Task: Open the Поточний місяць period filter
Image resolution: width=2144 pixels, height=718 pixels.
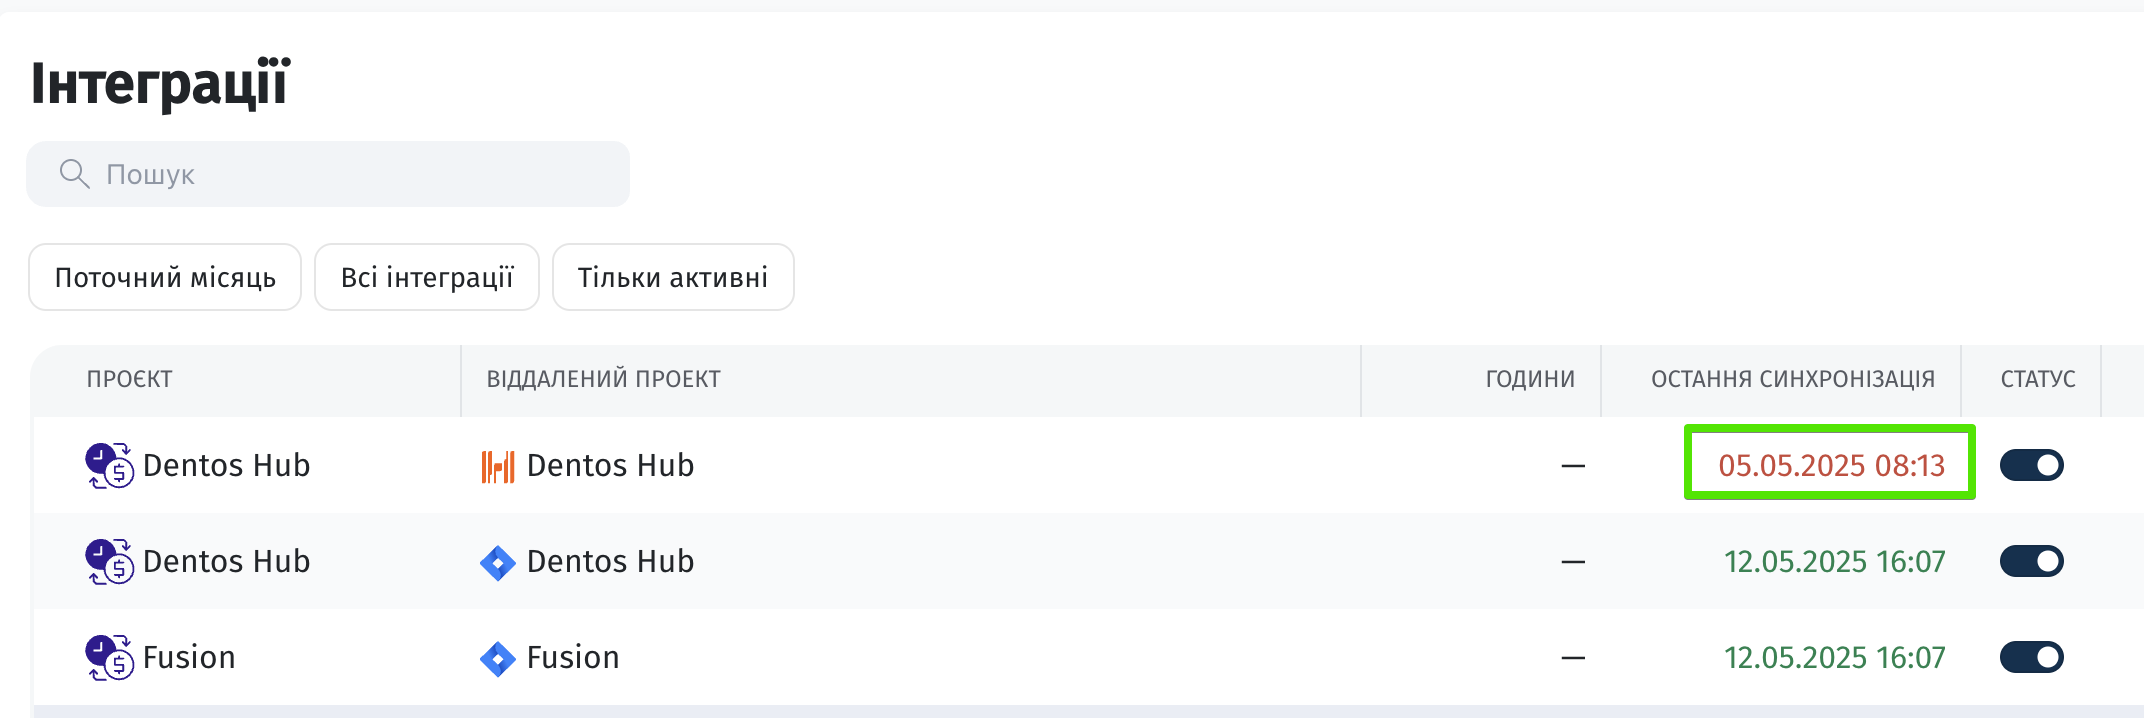Action: pos(165,277)
